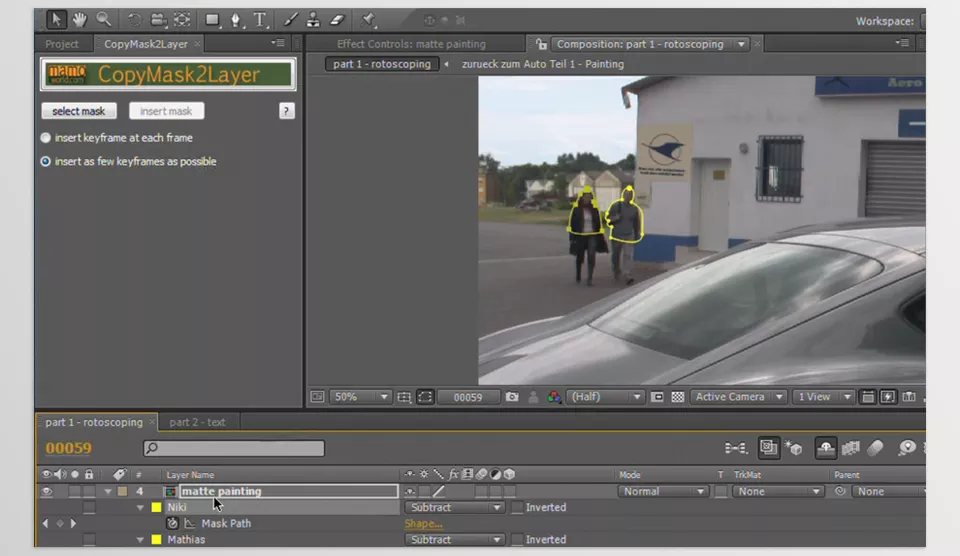The height and width of the screenshot is (556, 960).
Task: Switch to Effect Controls: matte painting tab
Action: pyautogui.click(x=411, y=44)
